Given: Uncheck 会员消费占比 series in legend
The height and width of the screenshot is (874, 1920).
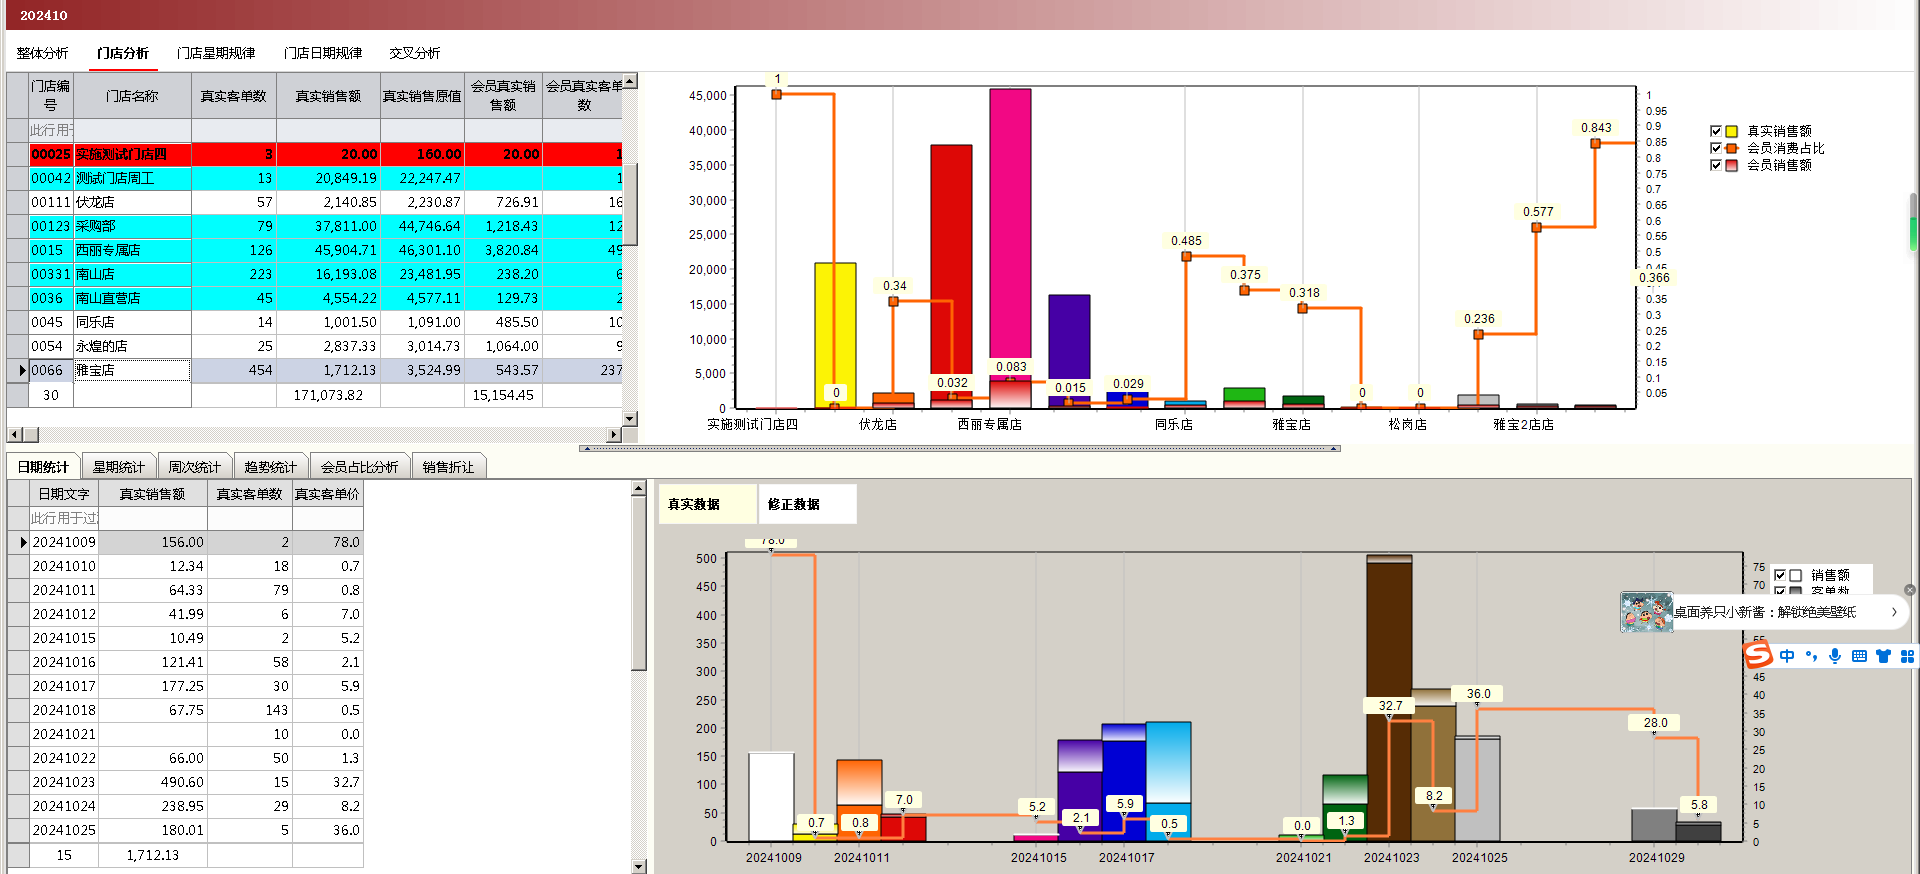Looking at the screenshot, I should coord(1716,148).
